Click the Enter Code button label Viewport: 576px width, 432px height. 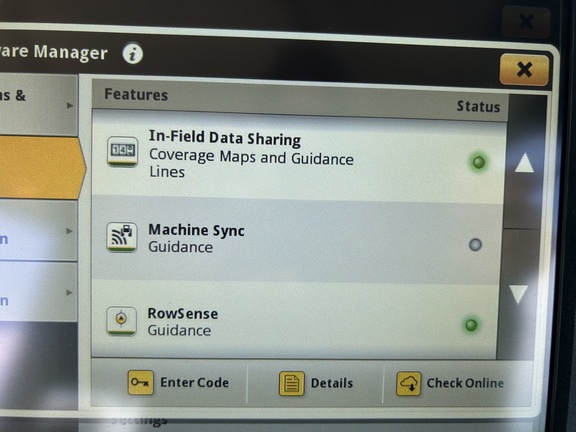pos(194,382)
